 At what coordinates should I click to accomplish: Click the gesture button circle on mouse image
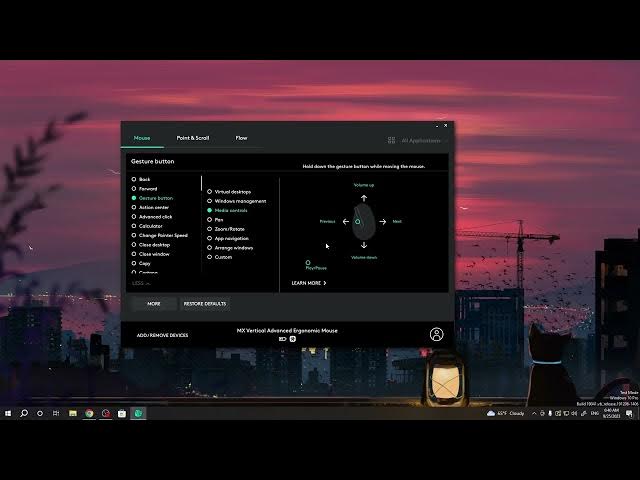click(358, 222)
